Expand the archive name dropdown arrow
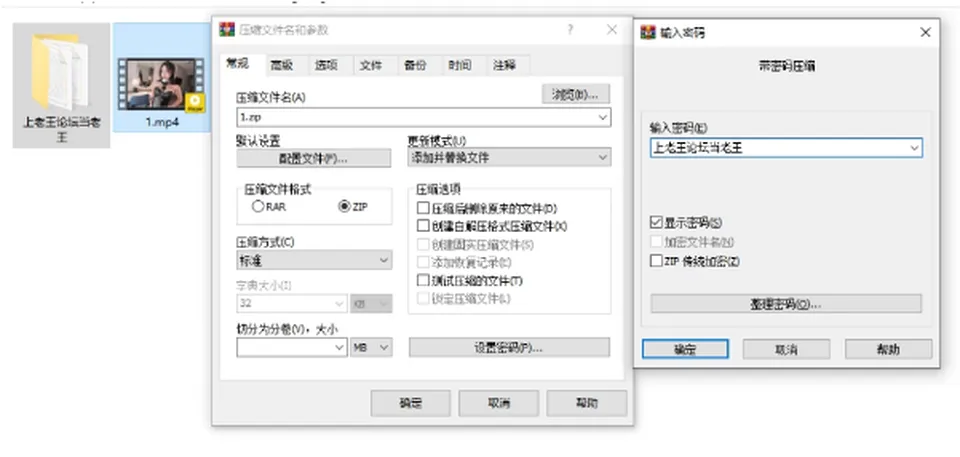 click(603, 117)
